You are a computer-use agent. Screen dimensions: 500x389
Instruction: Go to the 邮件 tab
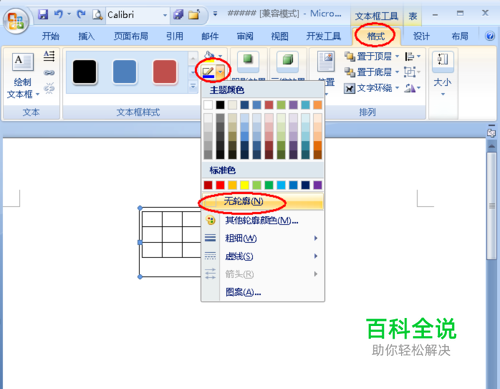tap(210, 36)
